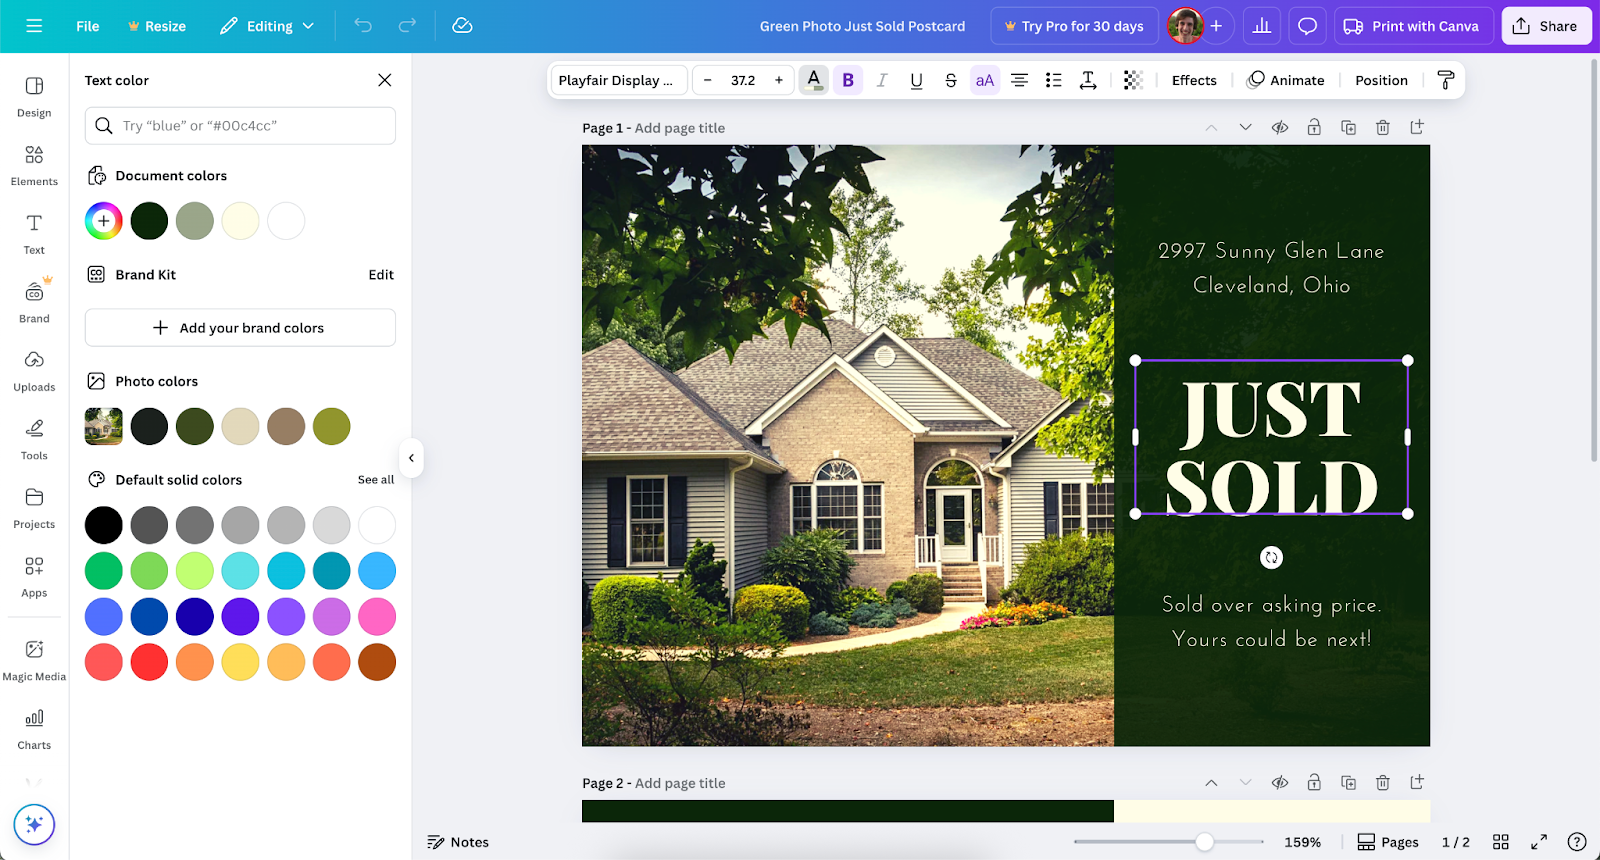Screen dimensions: 1600x860
Task: Open the Effects tab in toolbar
Action: click(1194, 80)
